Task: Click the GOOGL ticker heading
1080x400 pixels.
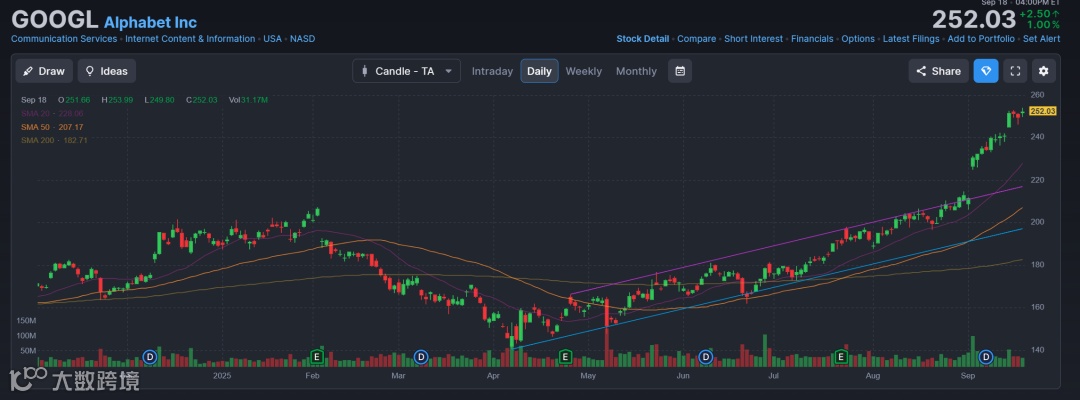Action: point(55,20)
